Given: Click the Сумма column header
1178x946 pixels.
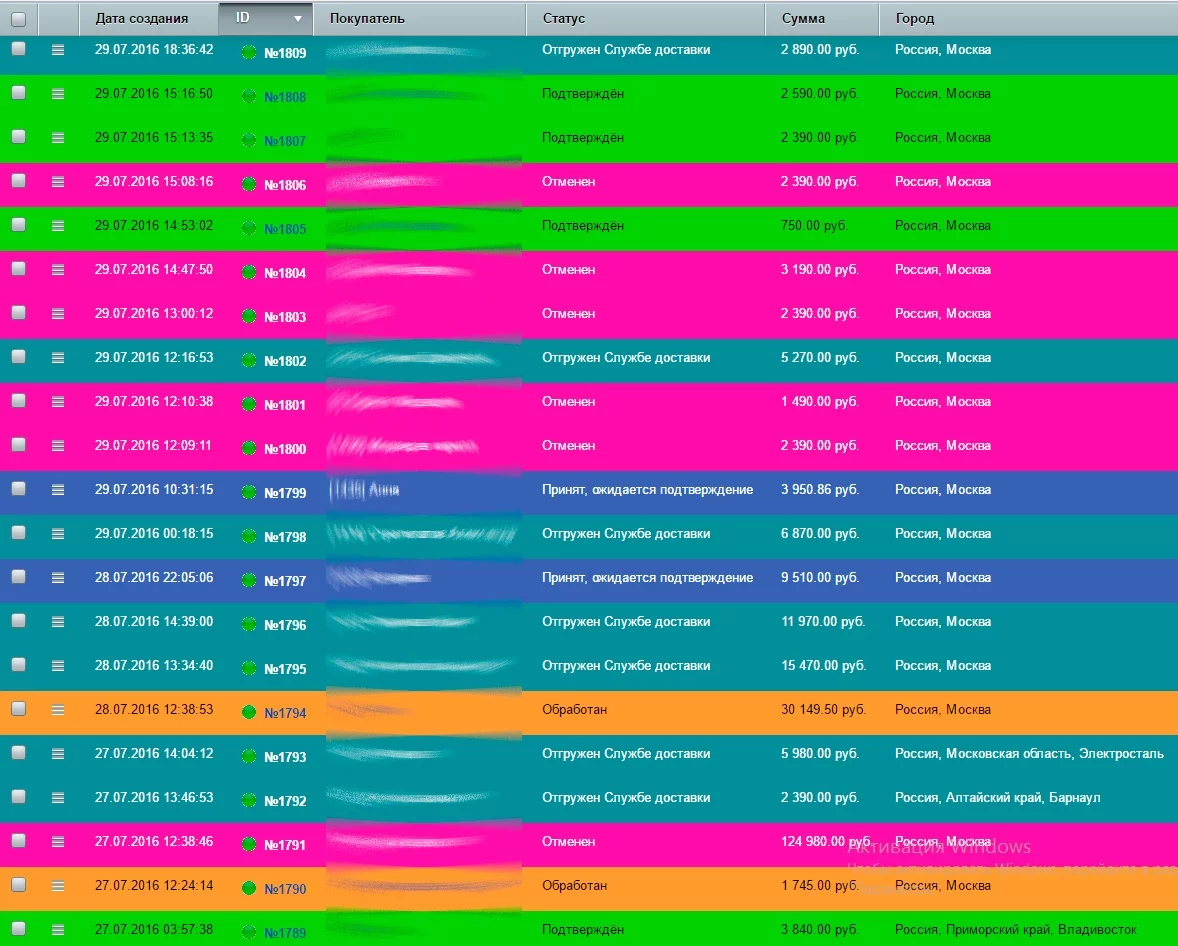Looking at the screenshot, I should pyautogui.click(x=803, y=19).
